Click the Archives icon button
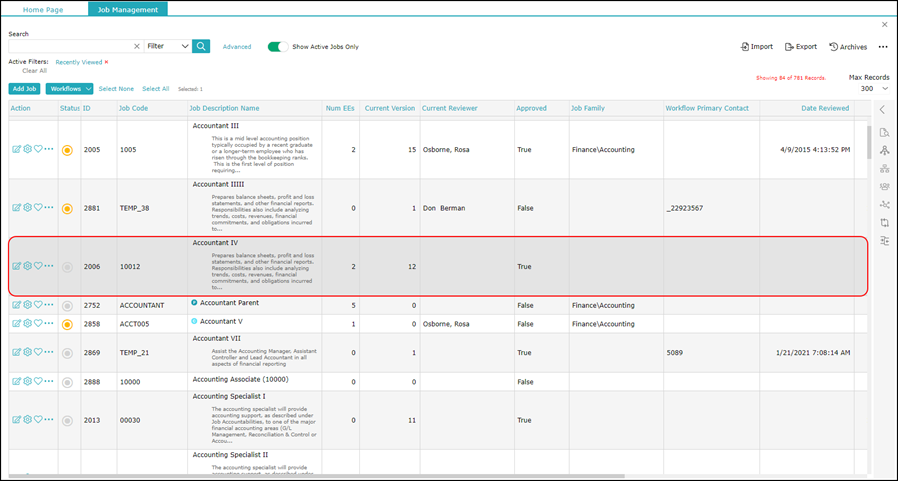Viewport: 899px width, 481px height. pos(848,47)
